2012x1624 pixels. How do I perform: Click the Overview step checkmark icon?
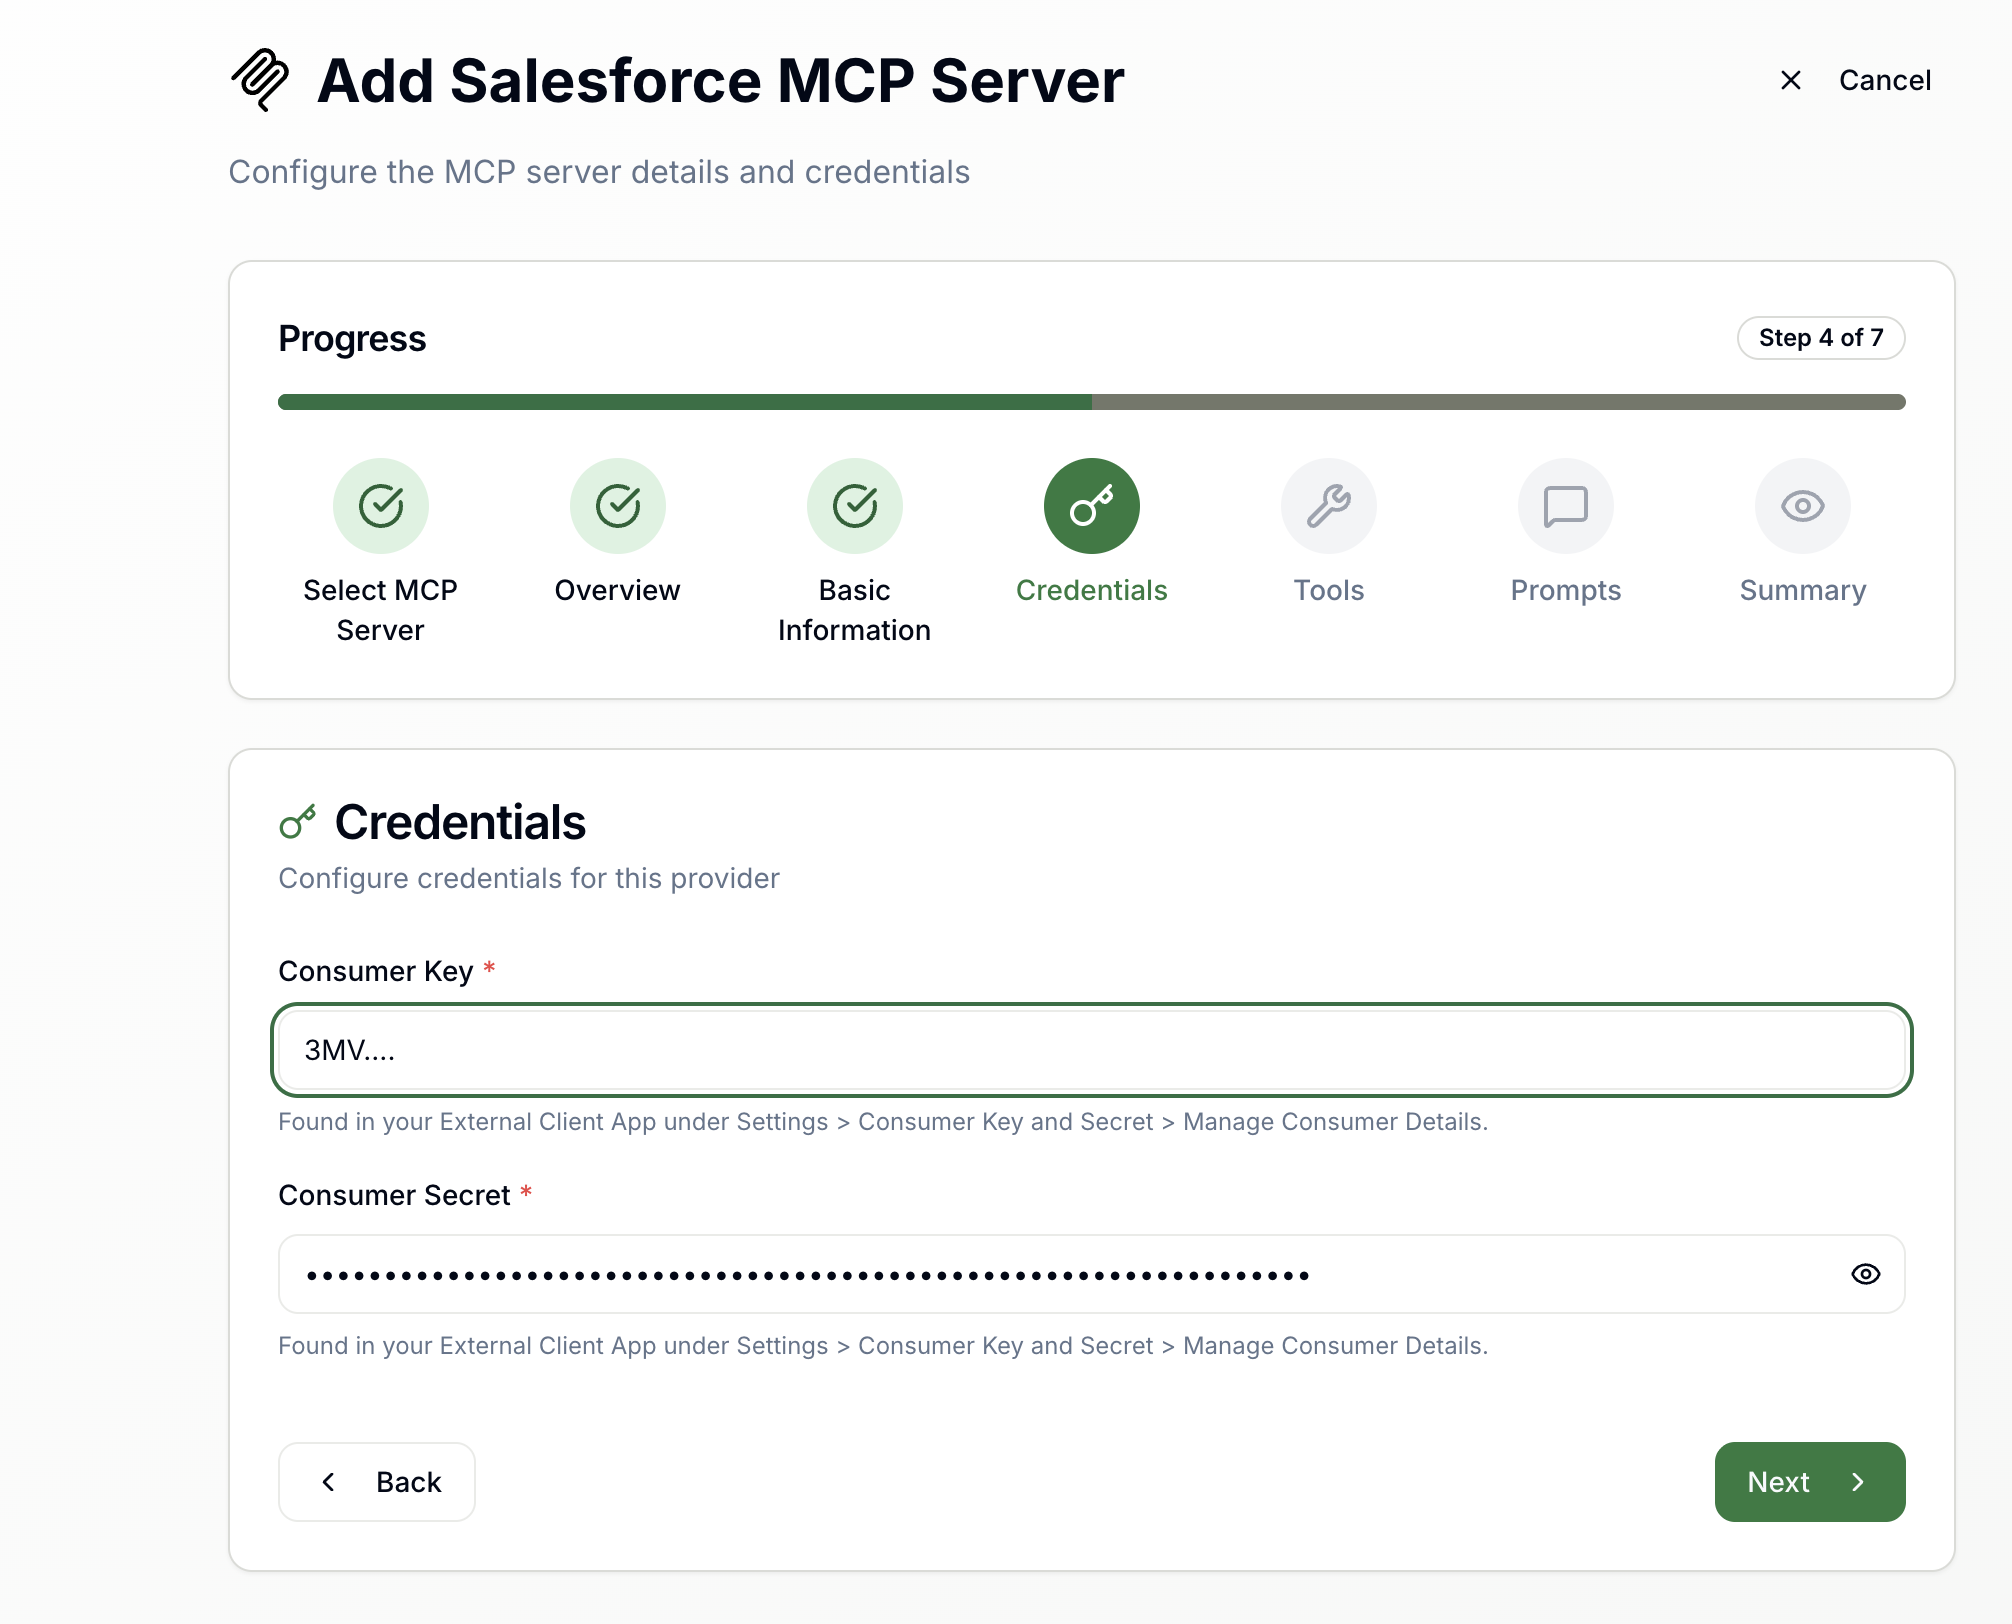coord(618,506)
